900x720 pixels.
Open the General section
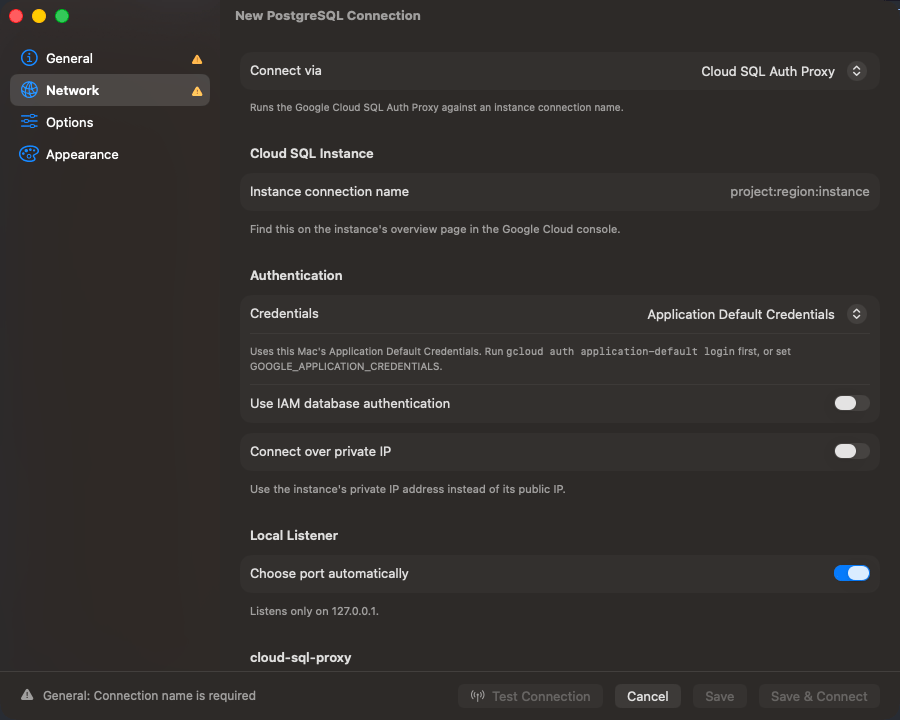tap(110, 58)
